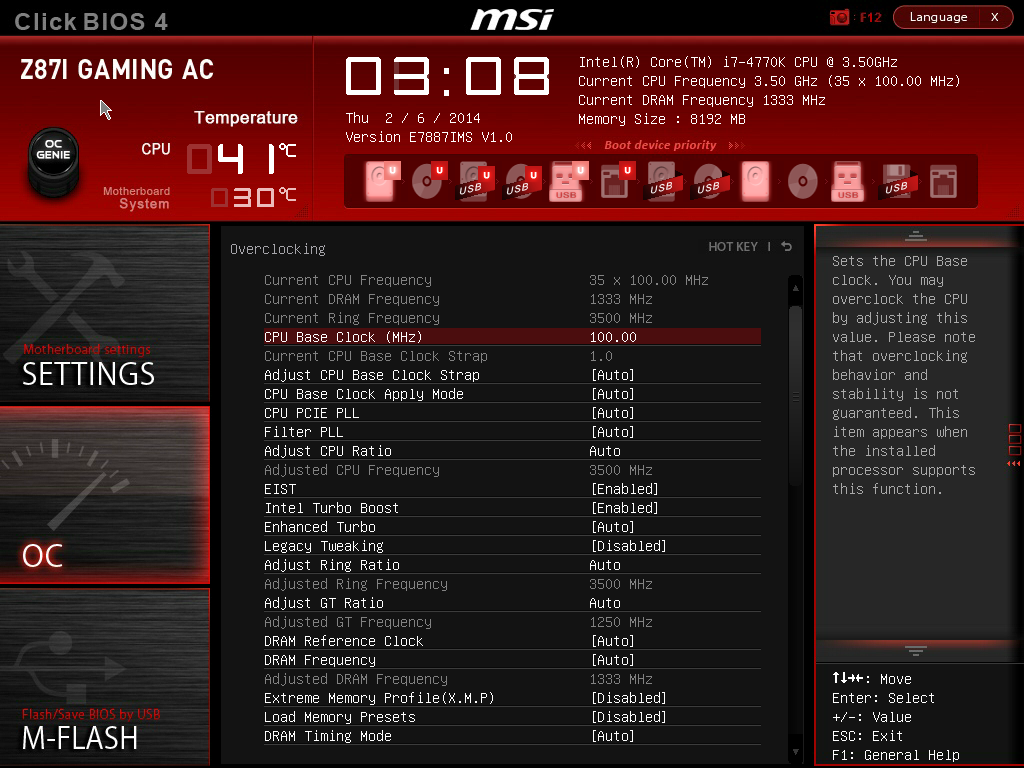Select the UEFI USB CD/DVD boot icon
Screen dimensions: 1024x768
(x=522, y=180)
